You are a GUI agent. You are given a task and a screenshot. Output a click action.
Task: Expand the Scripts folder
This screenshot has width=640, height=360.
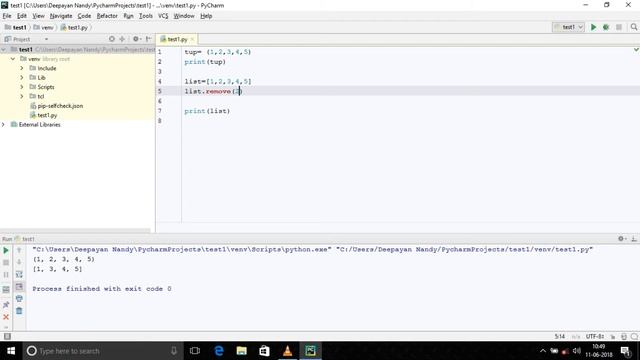22,87
